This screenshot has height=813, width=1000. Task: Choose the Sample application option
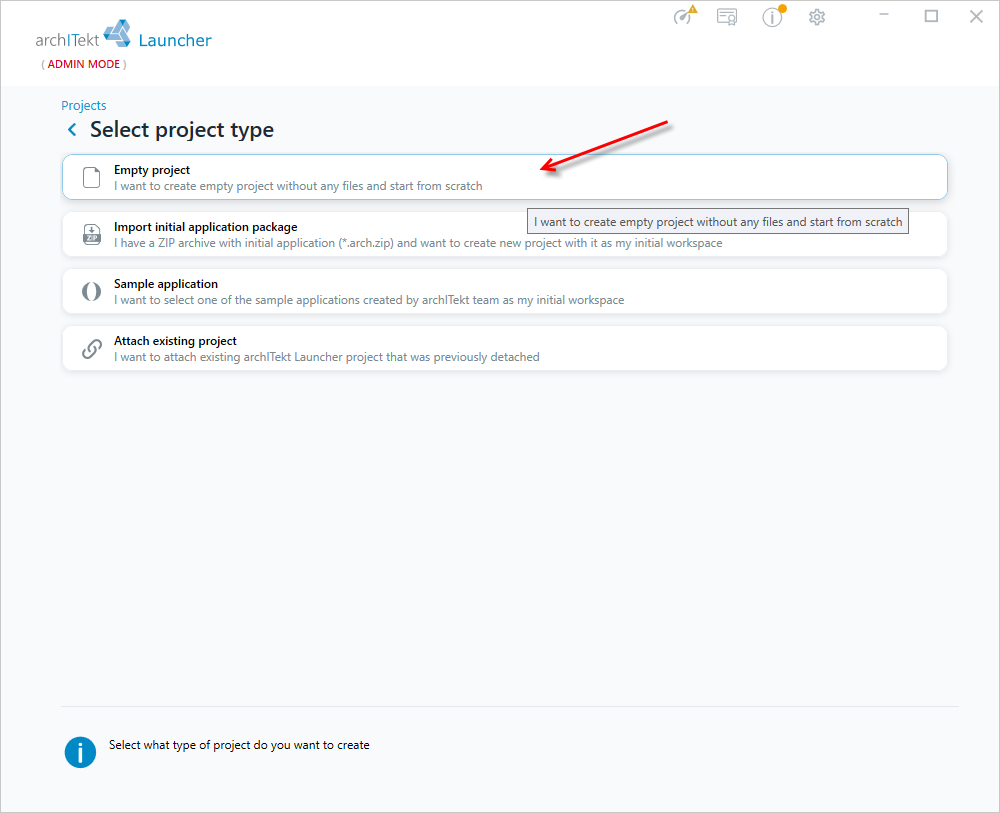click(504, 291)
